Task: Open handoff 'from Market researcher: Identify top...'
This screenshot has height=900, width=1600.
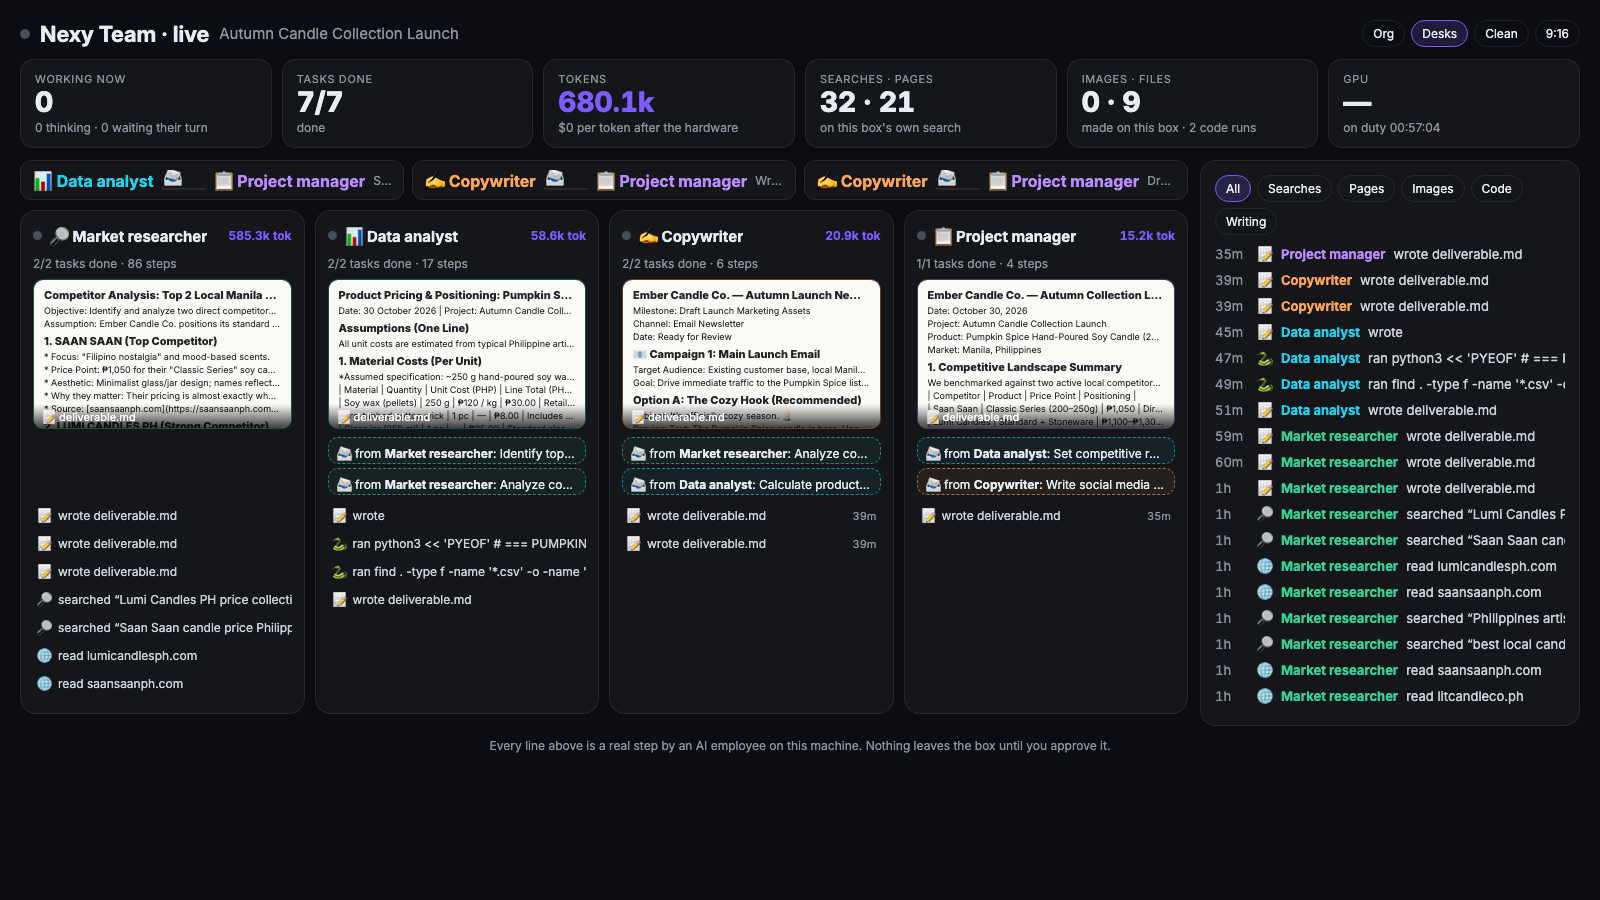Action: point(457,452)
